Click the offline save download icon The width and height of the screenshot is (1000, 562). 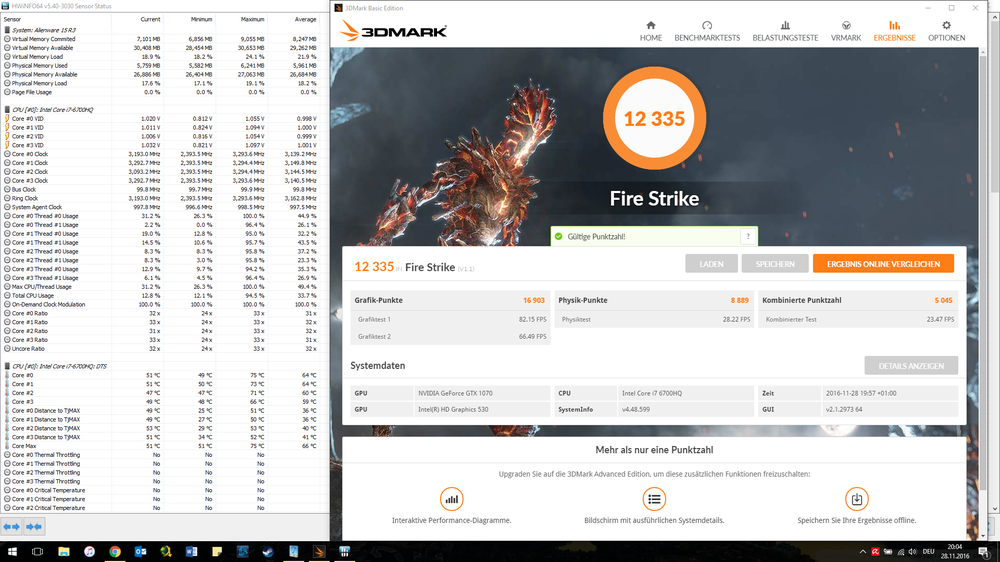pos(856,499)
